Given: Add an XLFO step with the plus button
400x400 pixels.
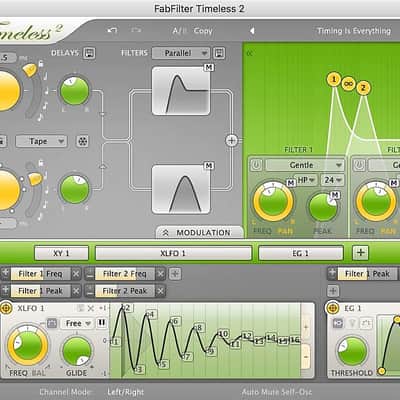Looking at the screenshot, I should coord(306,327).
